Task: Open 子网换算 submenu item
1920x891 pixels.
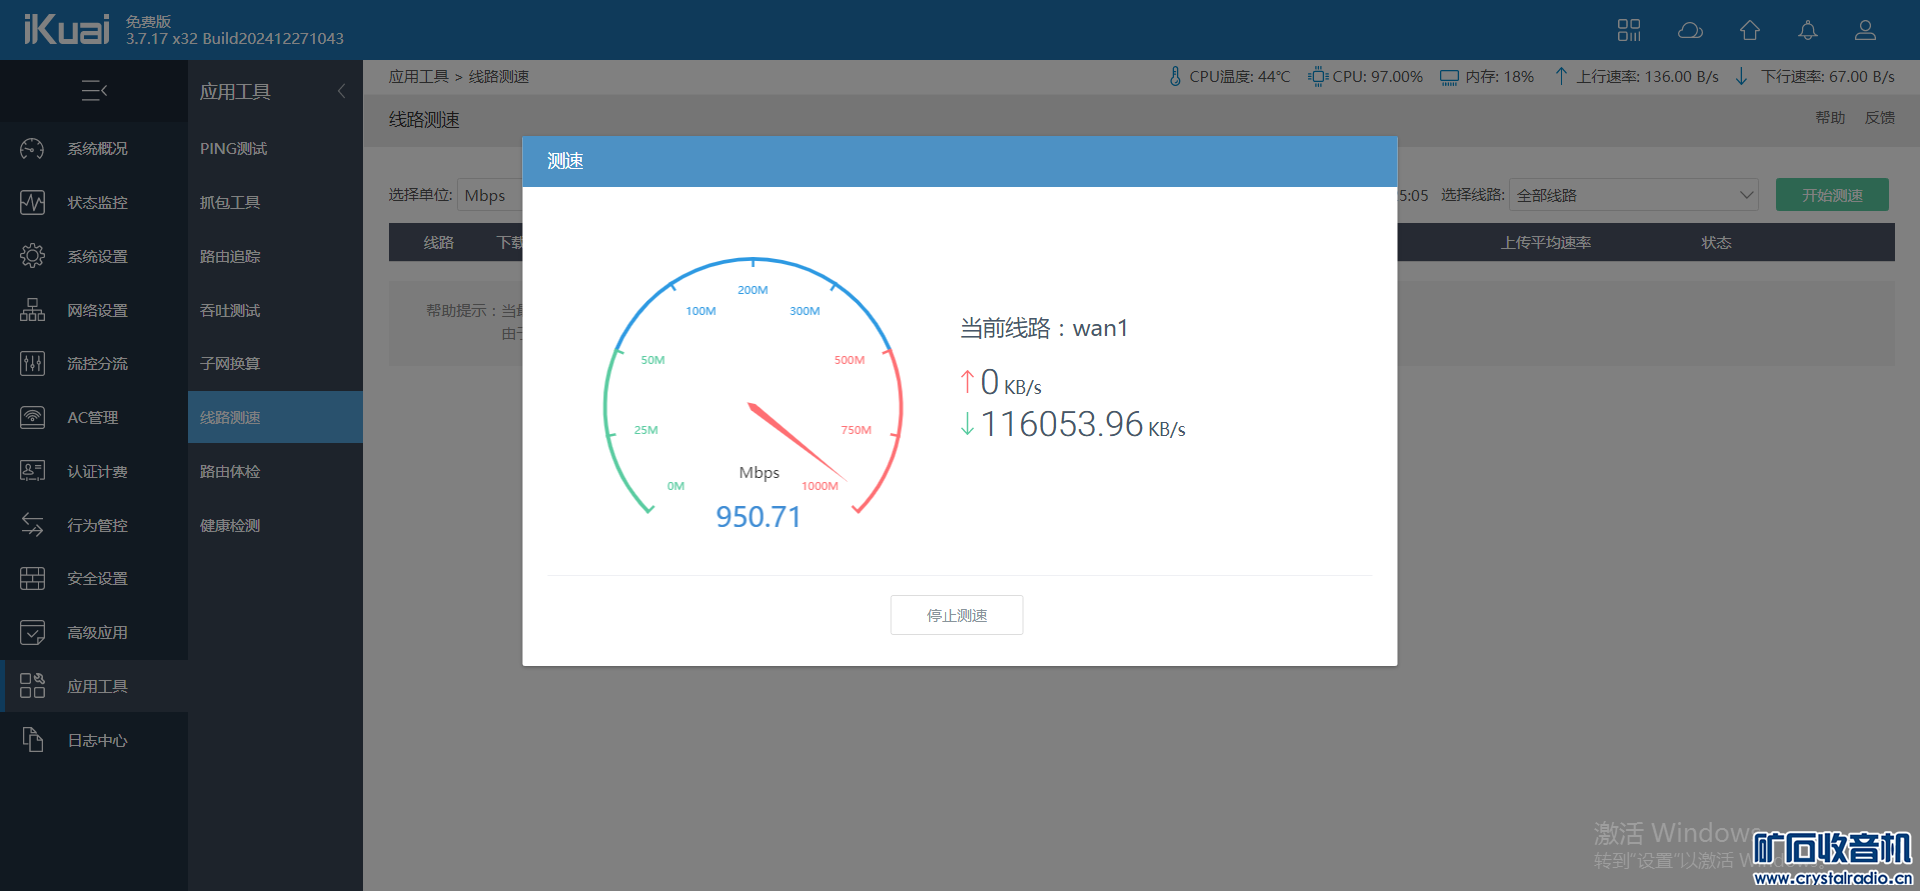Action: (230, 364)
